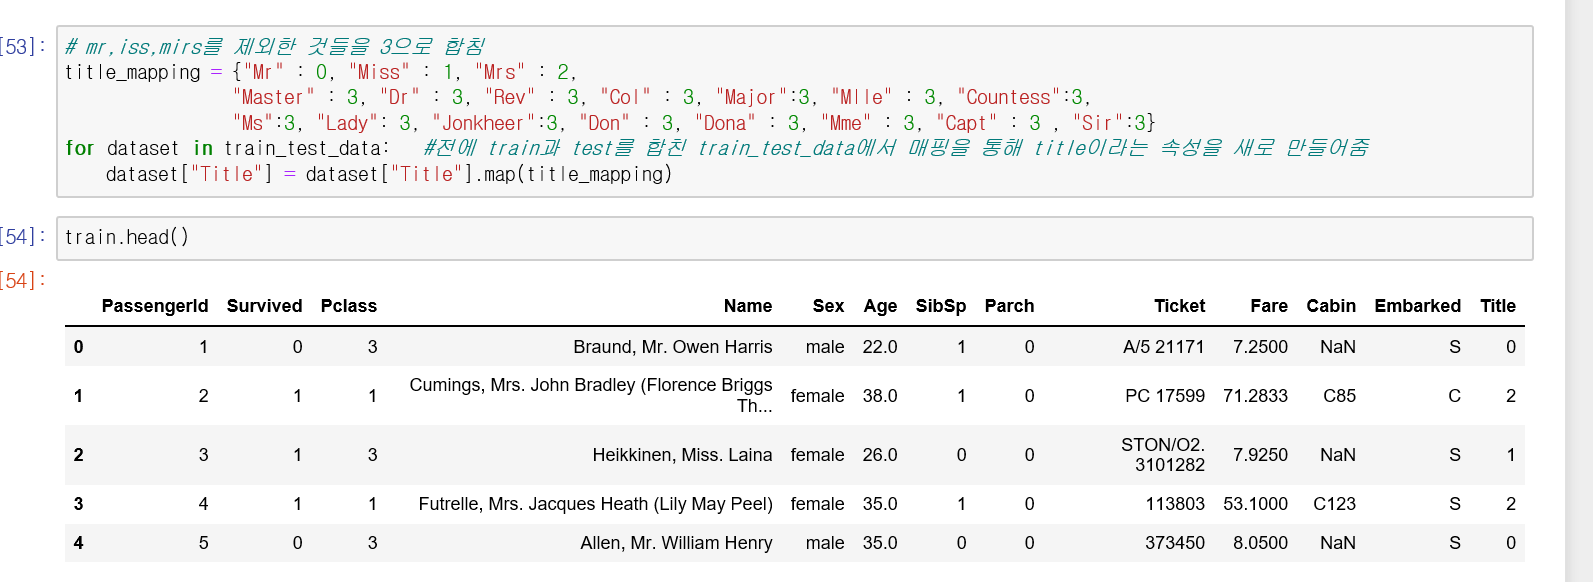
Task: Click sex value 'male' in Allen row
Action: click(825, 543)
